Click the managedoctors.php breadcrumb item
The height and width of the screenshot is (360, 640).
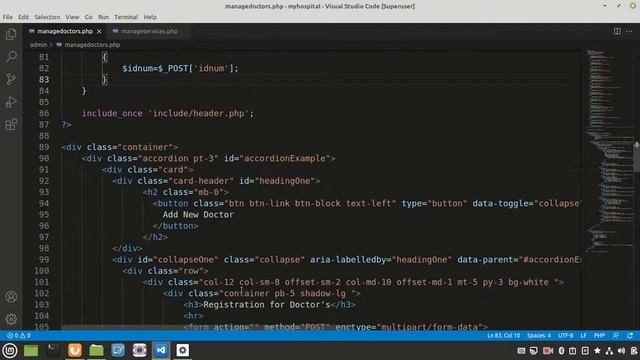(92, 45)
